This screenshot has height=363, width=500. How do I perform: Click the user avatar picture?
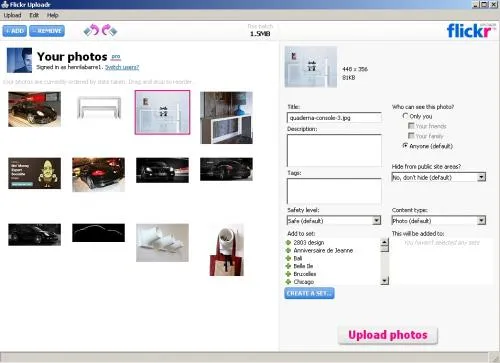click(19, 60)
